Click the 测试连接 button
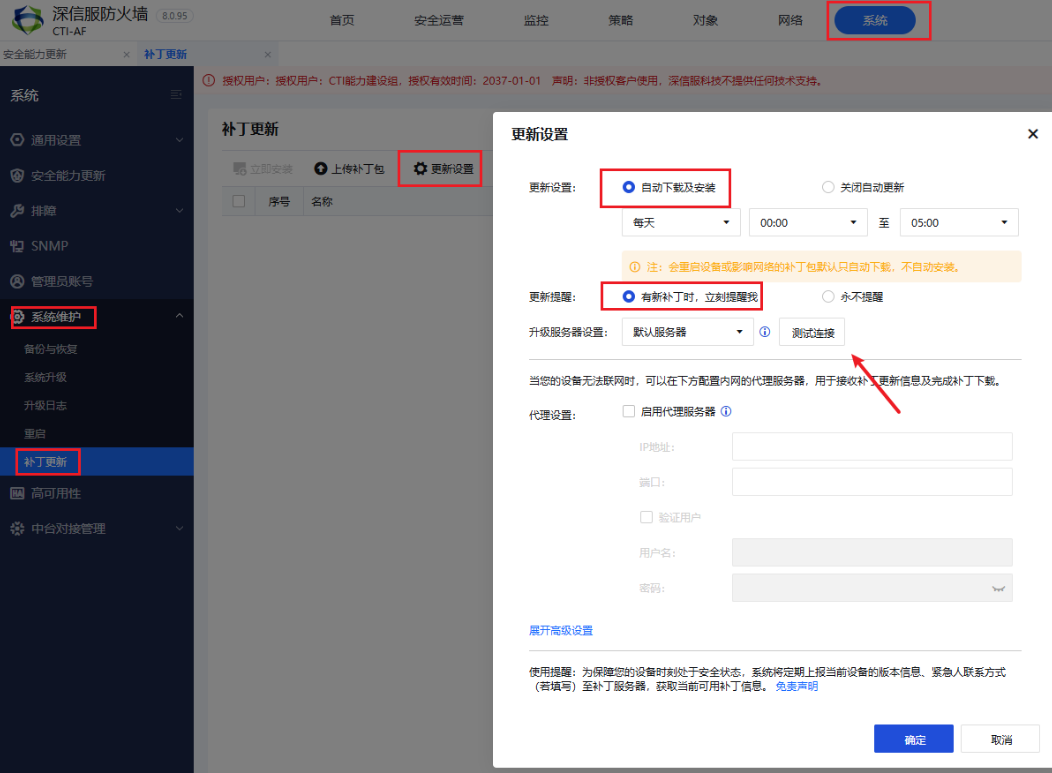The width and height of the screenshot is (1052, 773). [812, 332]
